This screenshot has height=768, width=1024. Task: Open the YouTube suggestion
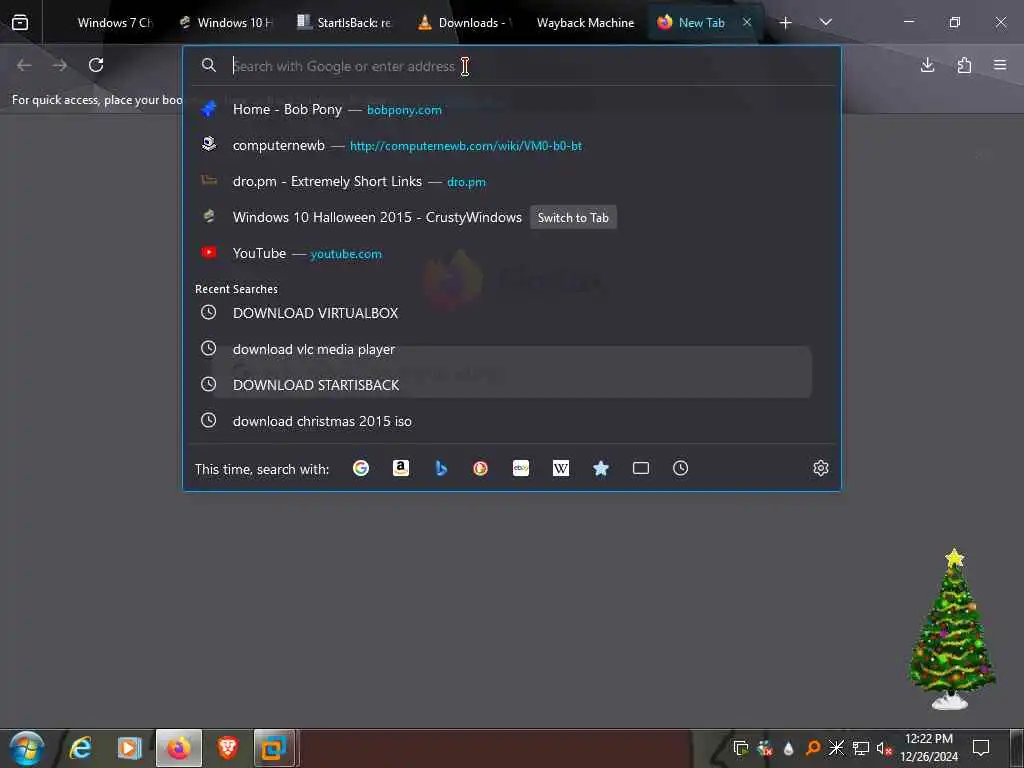pyautogui.click(x=513, y=253)
